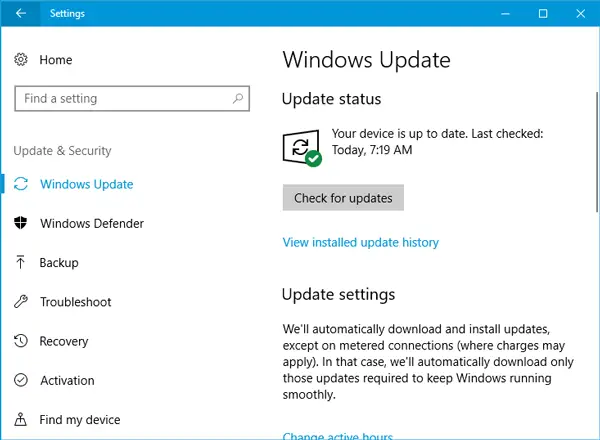Close the Settings window
This screenshot has width=600, height=440.
click(x=580, y=14)
